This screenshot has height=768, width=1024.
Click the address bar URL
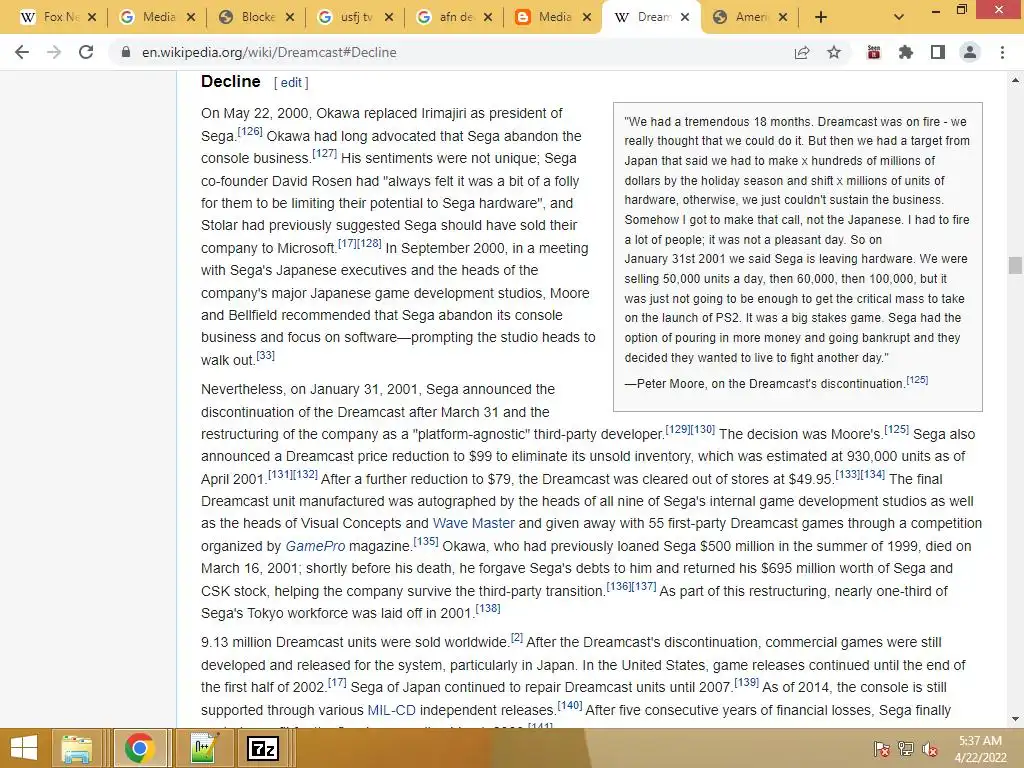click(269, 52)
